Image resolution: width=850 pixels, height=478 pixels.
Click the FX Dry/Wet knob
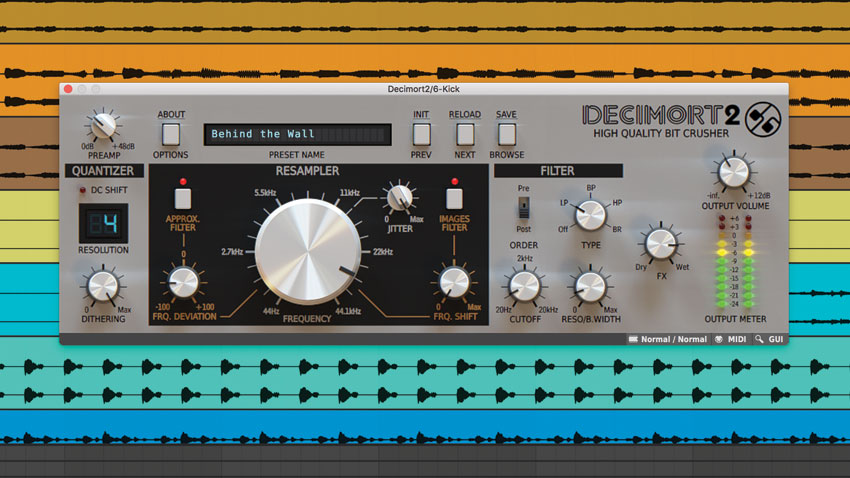coord(661,244)
